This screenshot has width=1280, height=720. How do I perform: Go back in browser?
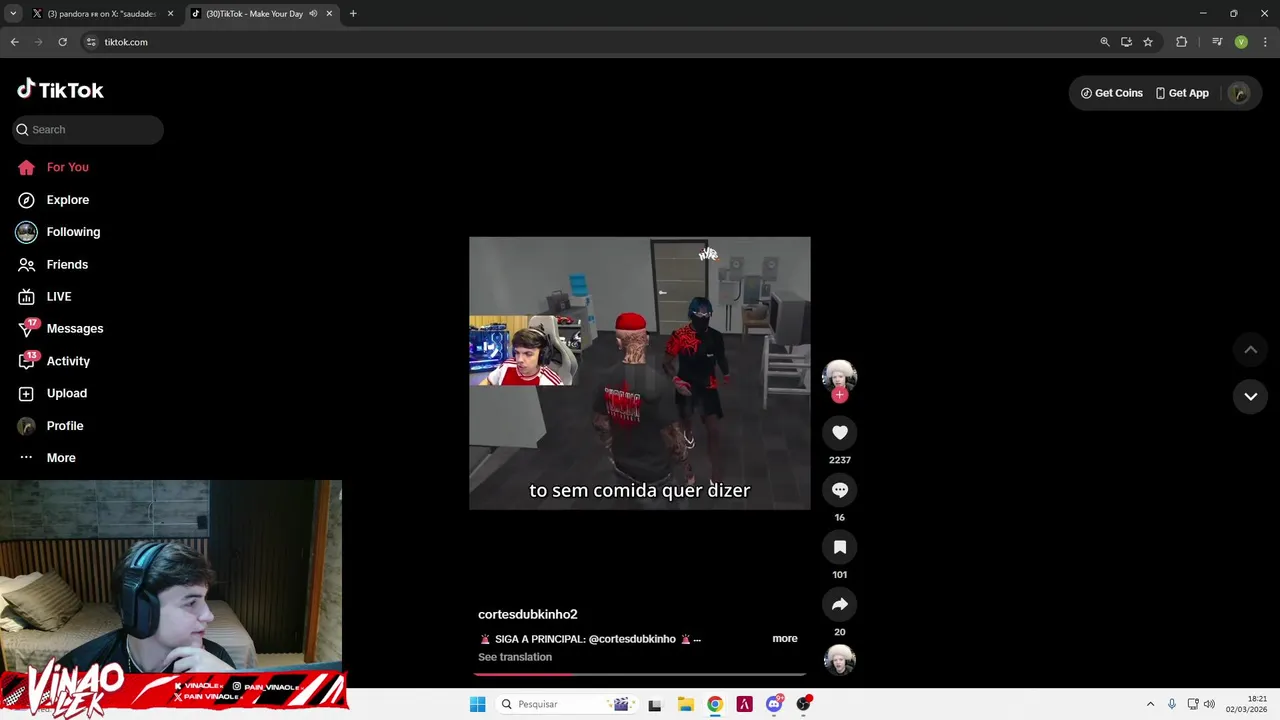point(15,42)
